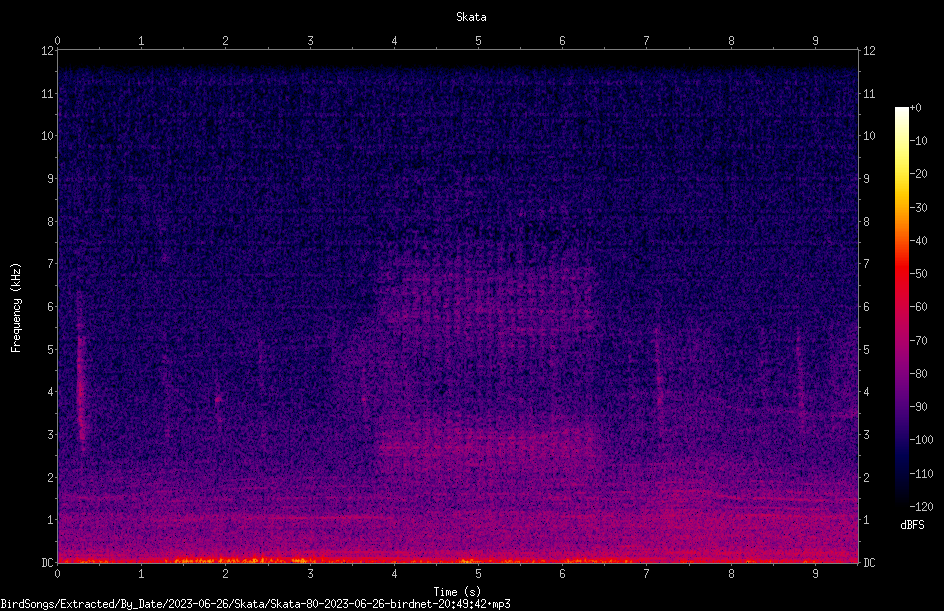The width and height of the screenshot is (944, 611).
Task: Click the "8" tick on the top time axis
Action: pos(731,41)
